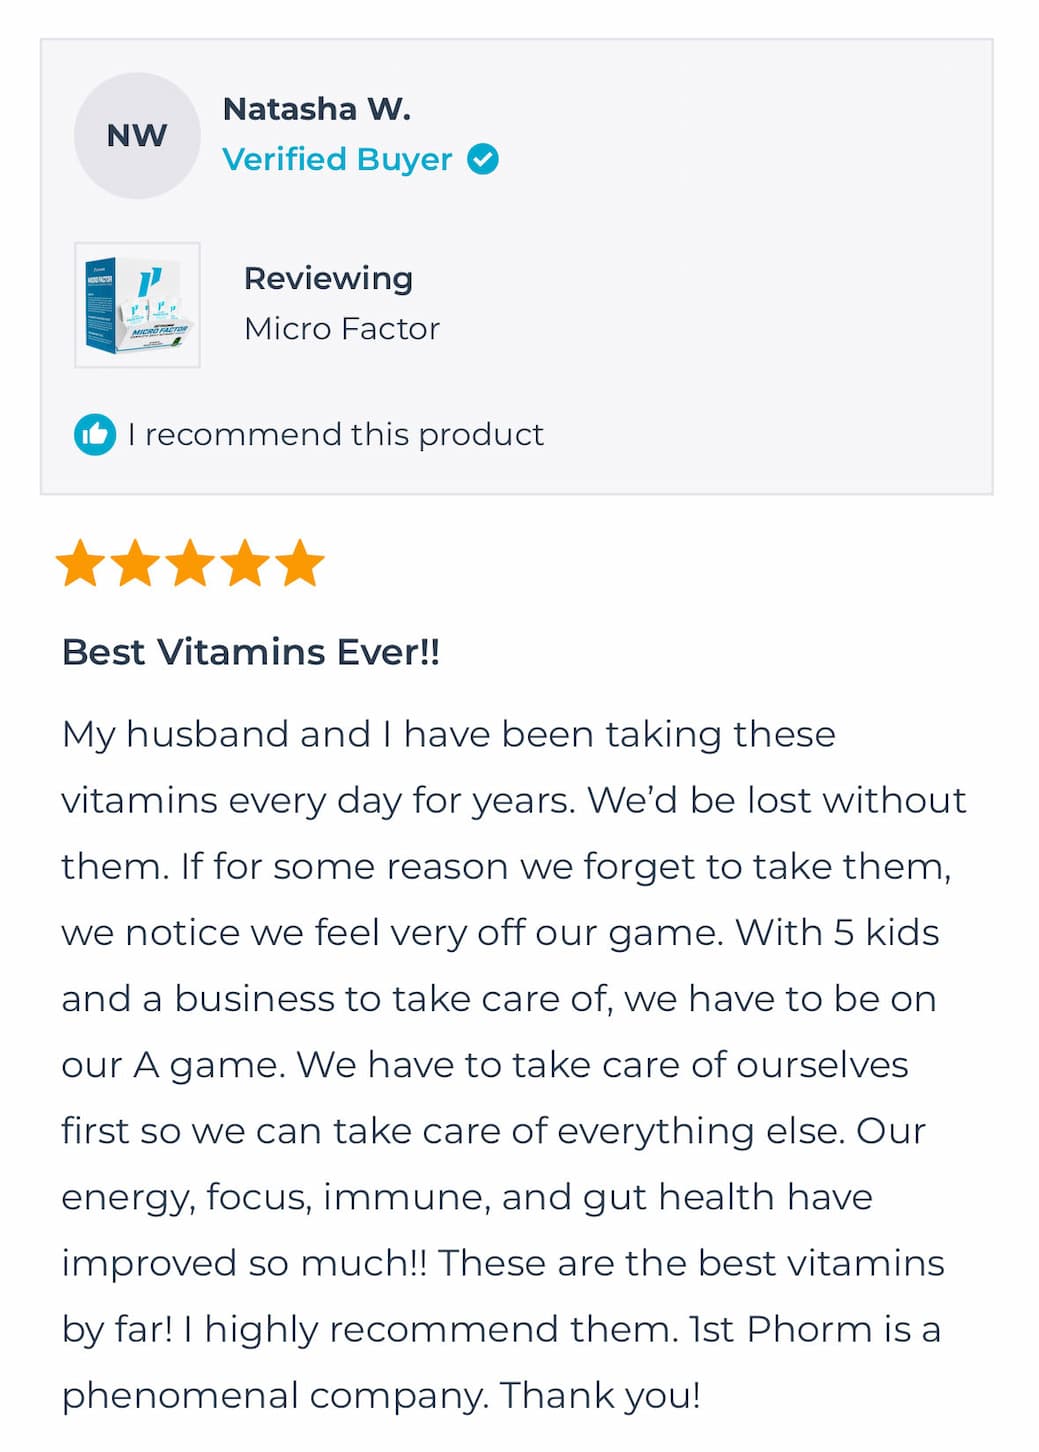This screenshot has width=1039, height=1452.
Task: Select the fourth orange rating star
Action: coord(245,563)
